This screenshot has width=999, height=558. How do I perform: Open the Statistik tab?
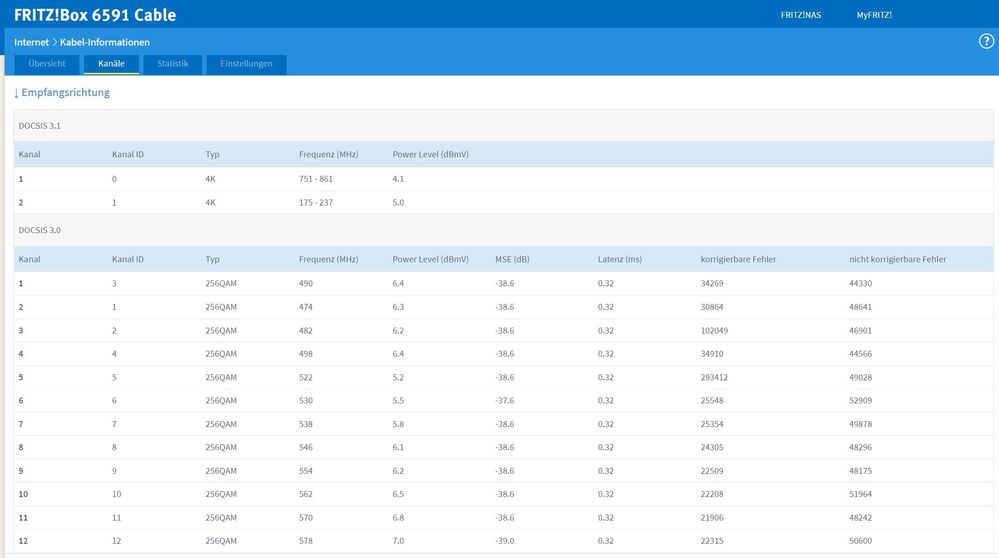(172, 64)
